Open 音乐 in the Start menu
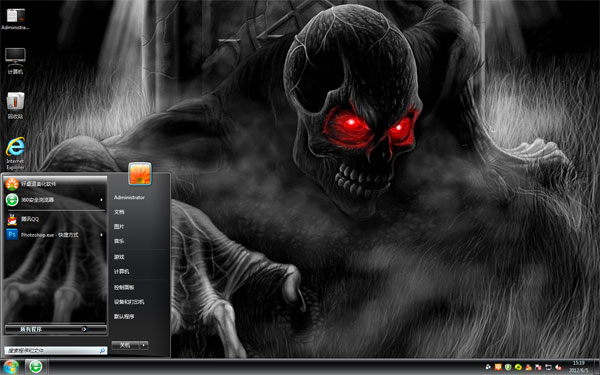The height and width of the screenshot is (375, 600). (x=119, y=241)
